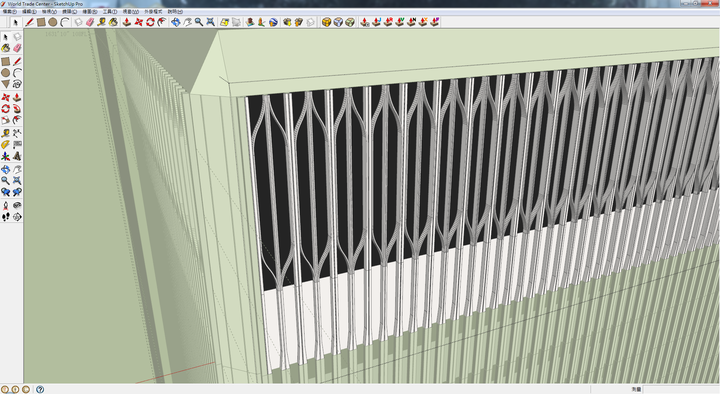
Task: Open the 檔案 (File) menu
Action: 10,11
